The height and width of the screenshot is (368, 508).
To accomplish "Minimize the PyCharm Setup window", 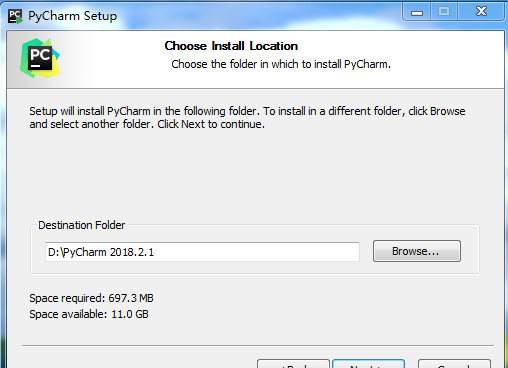I will (x=417, y=12).
